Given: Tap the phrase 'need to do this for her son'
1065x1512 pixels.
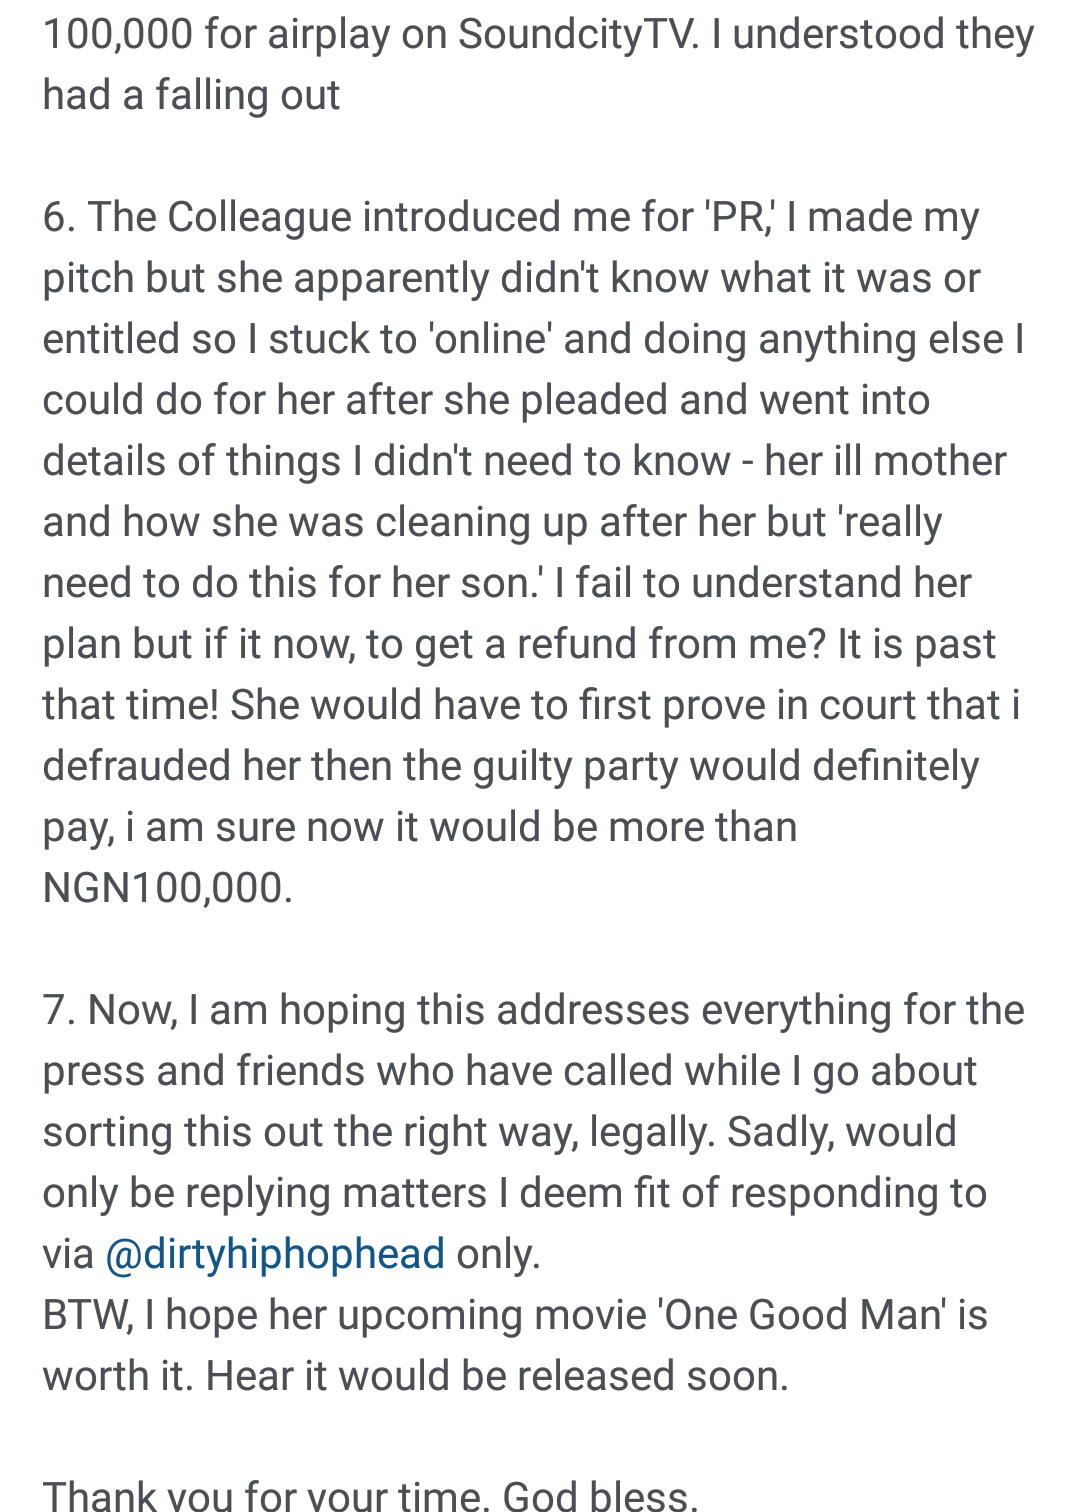Looking at the screenshot, I should pyautogui.click(x=290, y=583).
